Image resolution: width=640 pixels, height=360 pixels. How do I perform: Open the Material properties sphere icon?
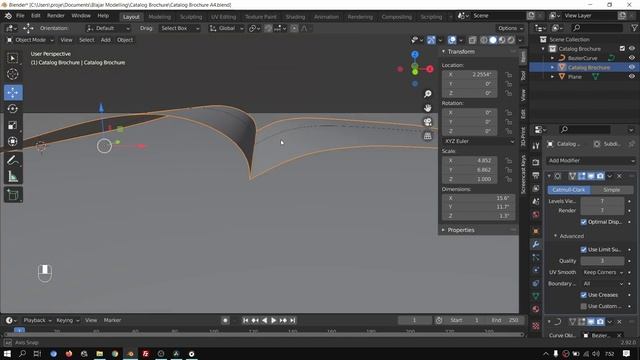point(536,309)
